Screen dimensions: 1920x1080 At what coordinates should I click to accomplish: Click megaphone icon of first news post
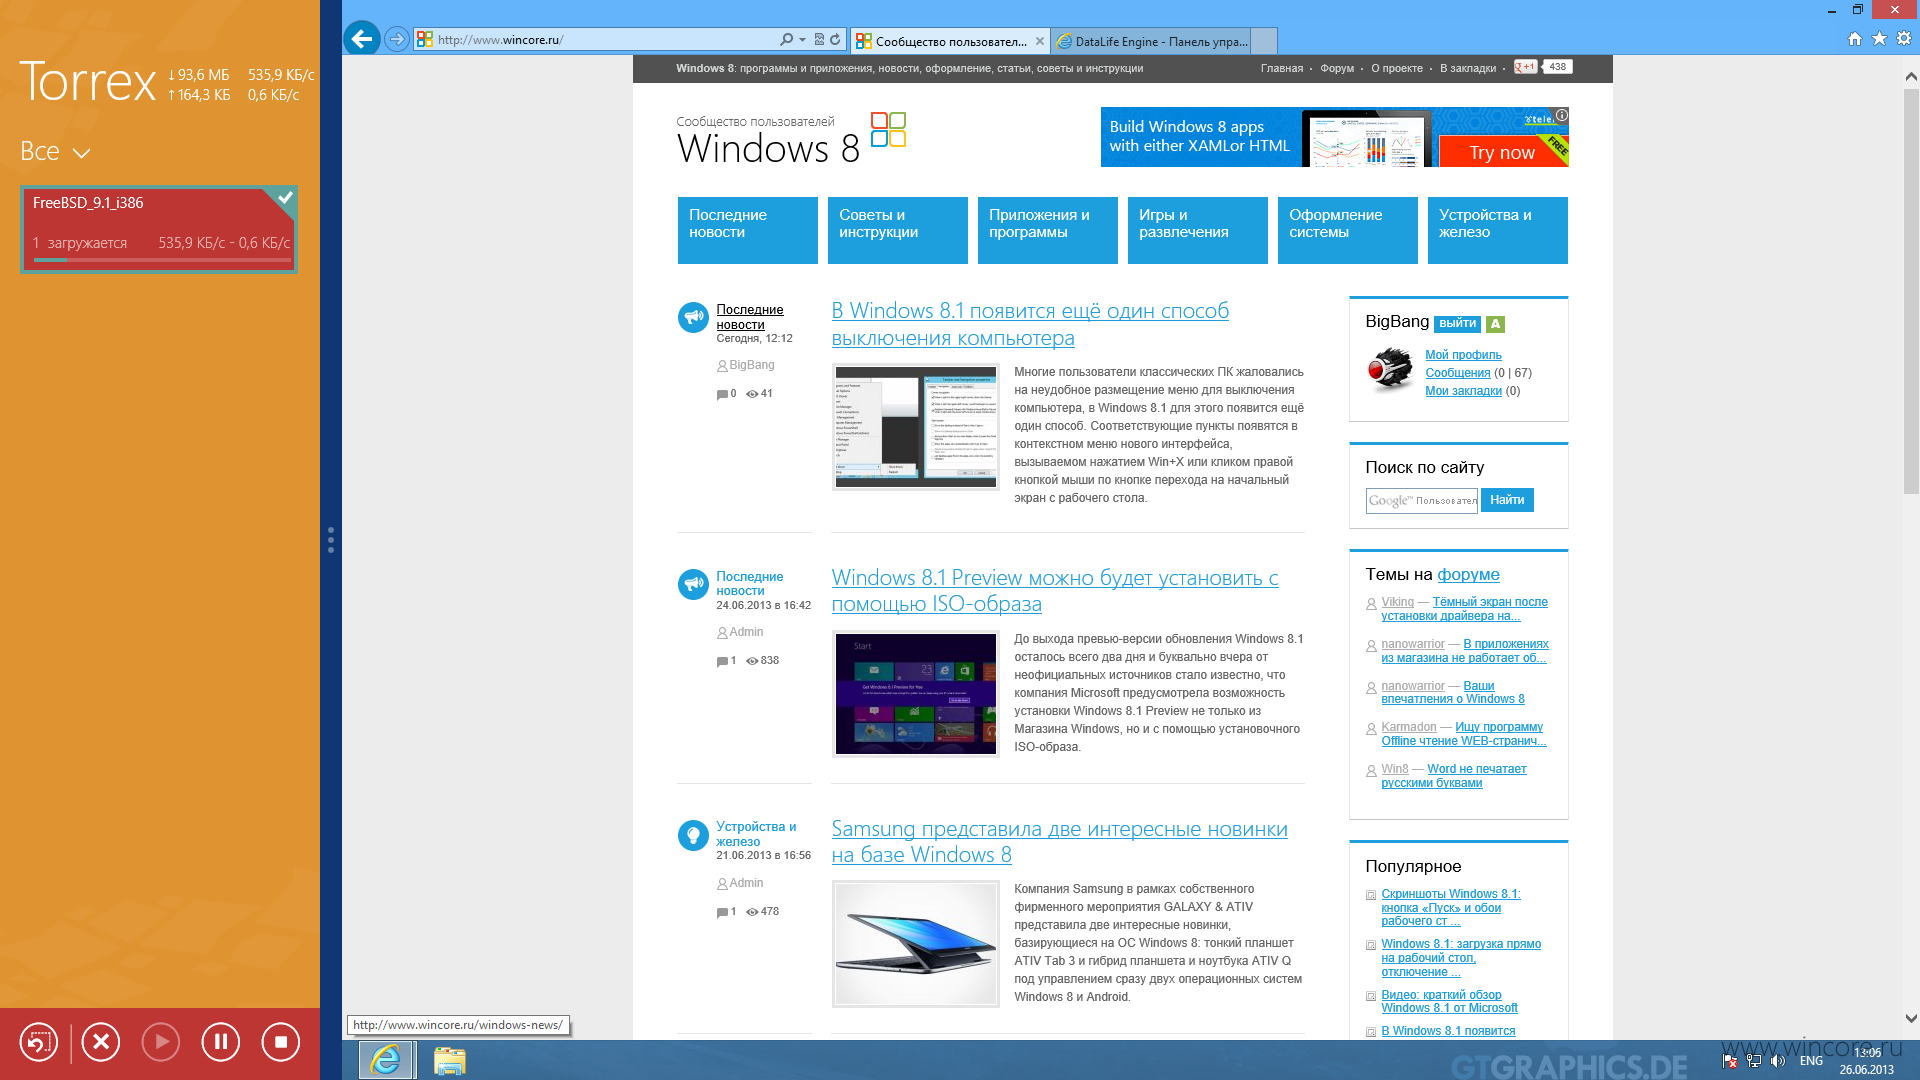coord(693,317)
